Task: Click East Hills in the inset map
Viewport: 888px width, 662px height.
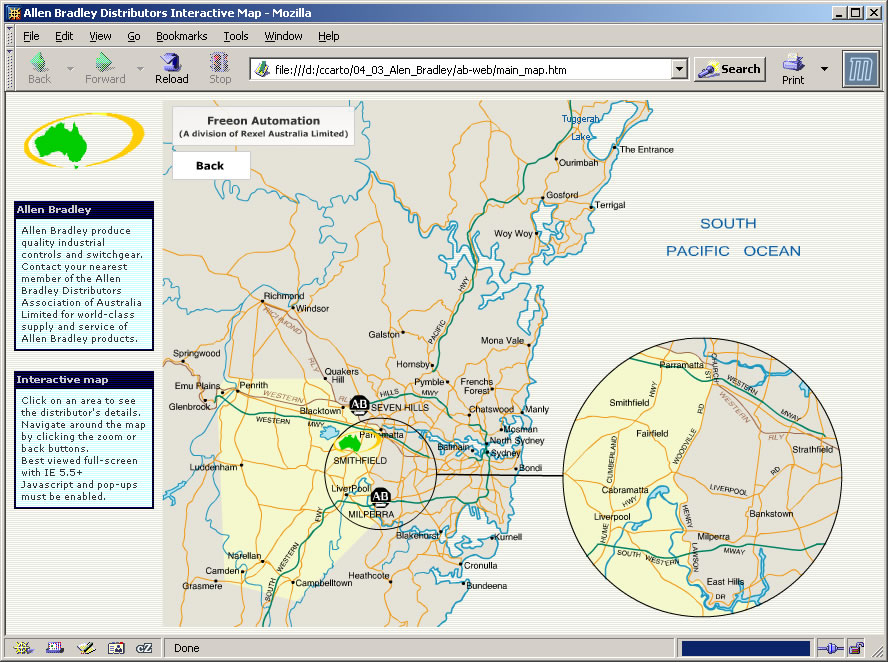Action: pos(725,582)
